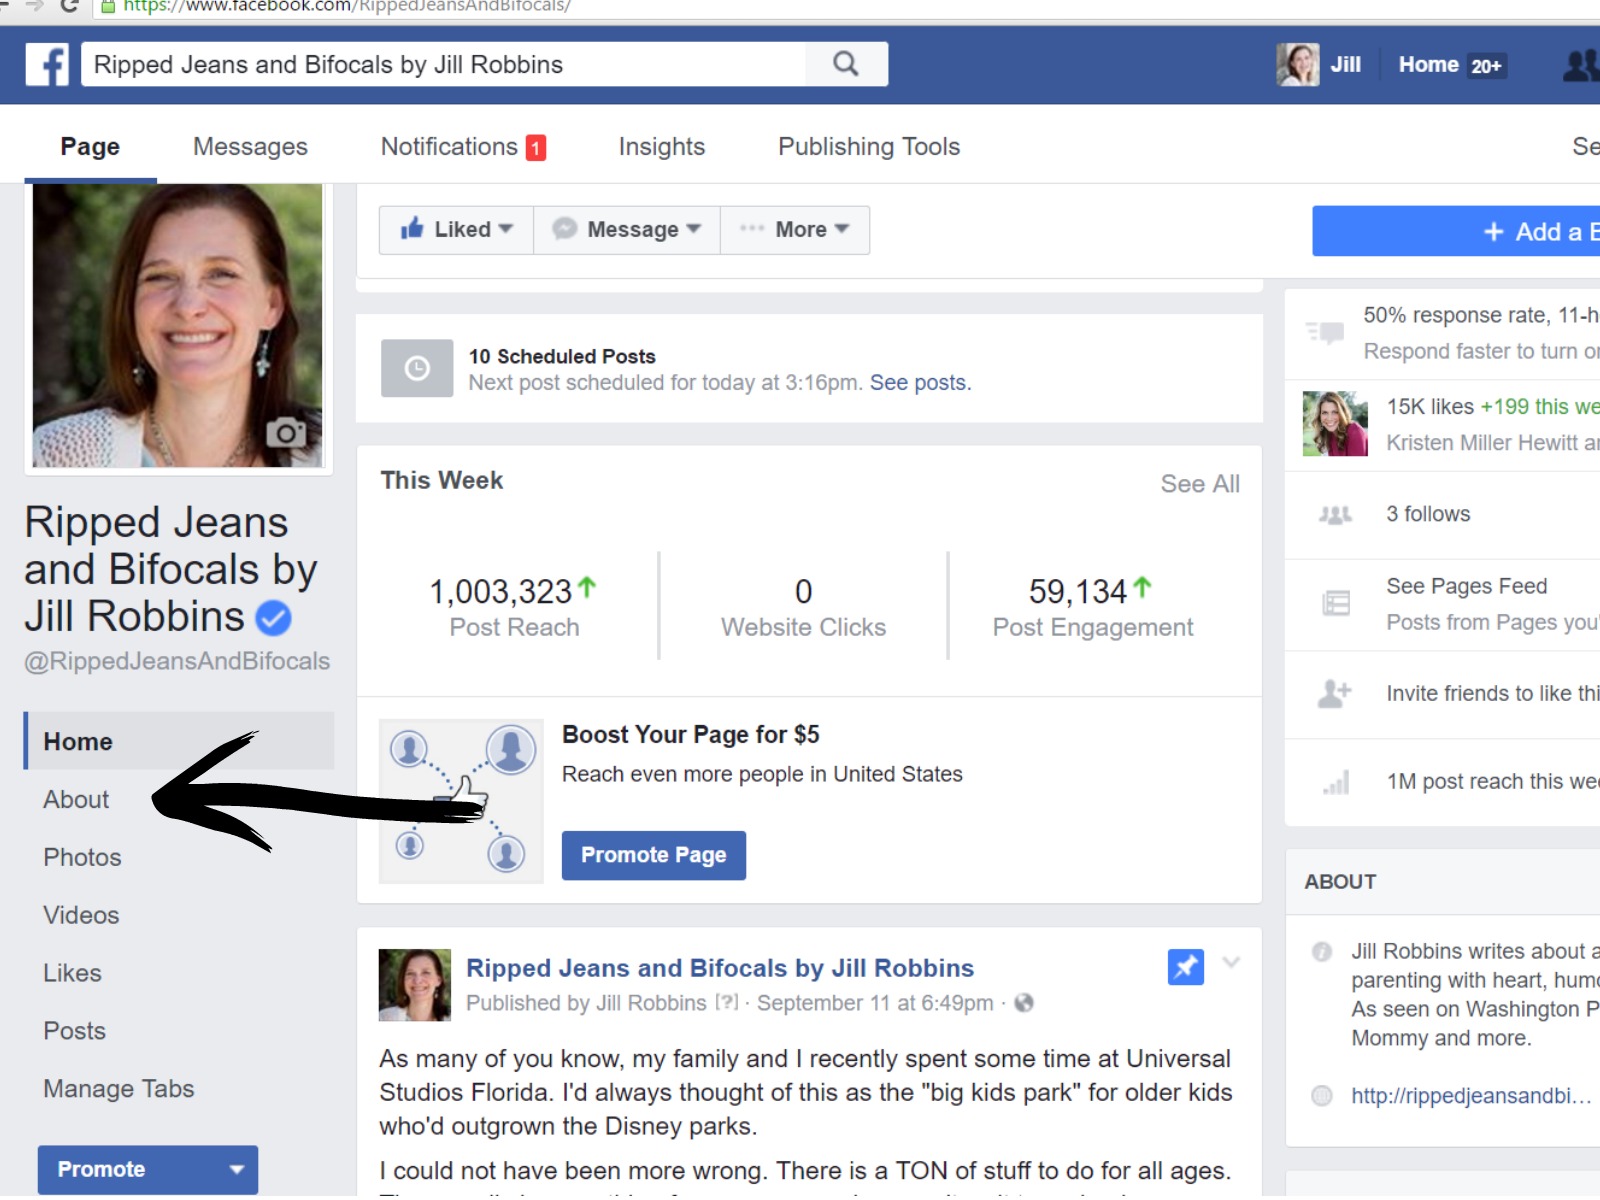Open Manage Tabs in sidebar
1600x1200 pixels.
point(118,1089)
